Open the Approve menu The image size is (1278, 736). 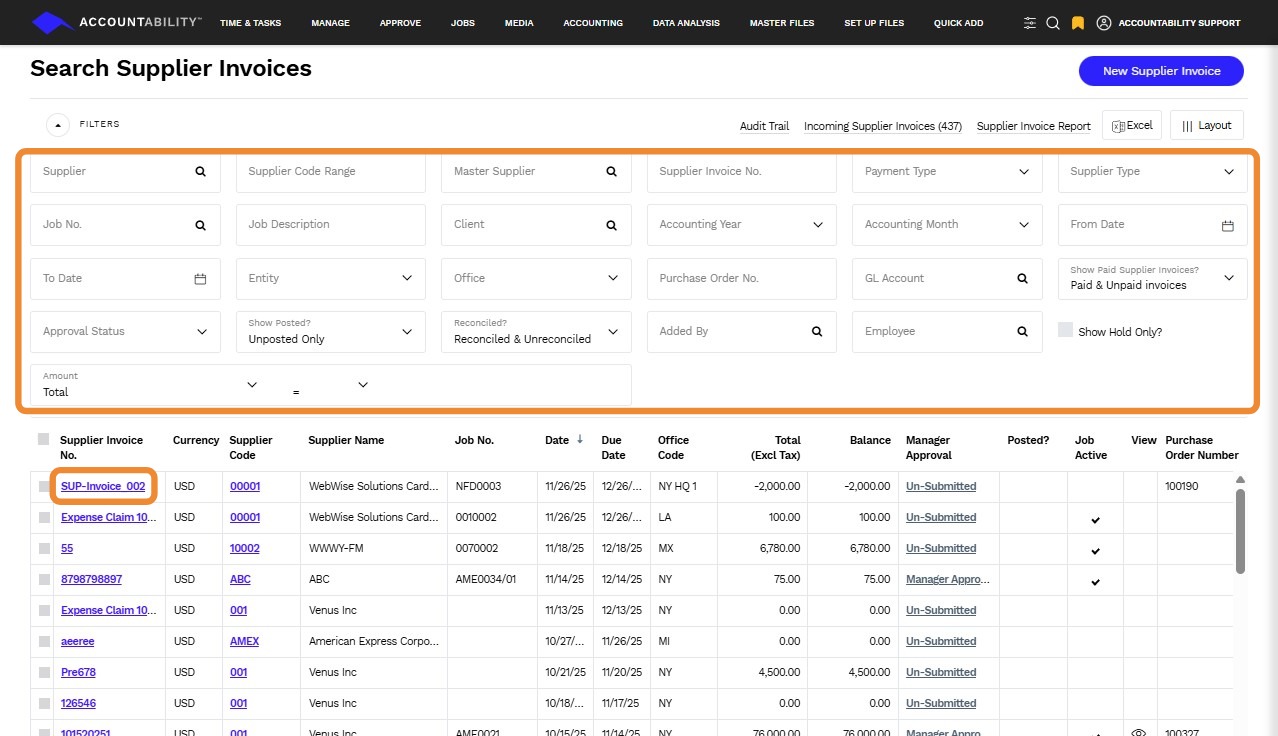[x=400, y=23]
